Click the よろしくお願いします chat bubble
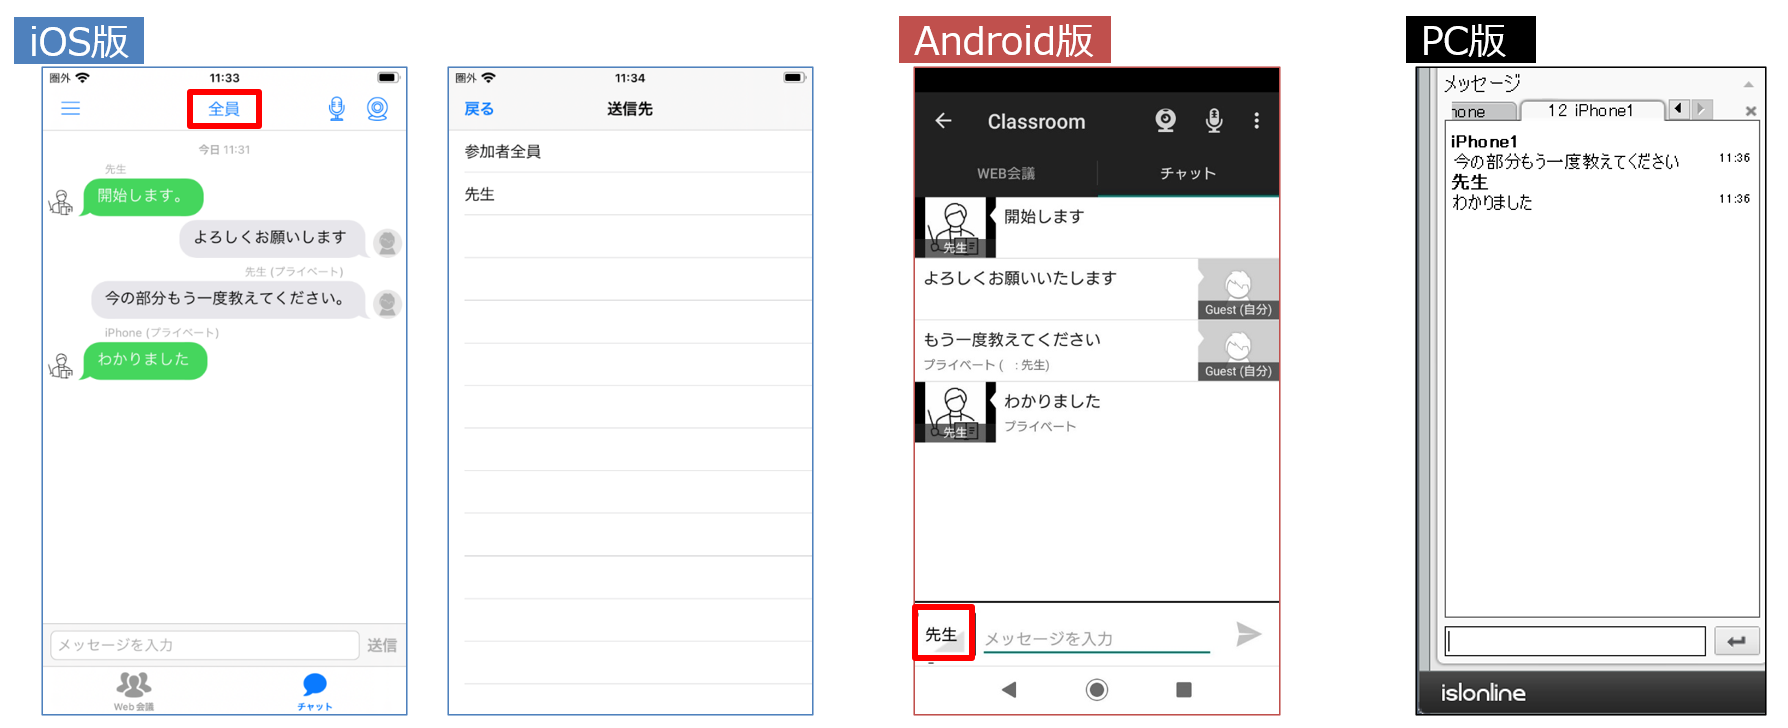The width and height of the screenshot is (1788, 728). click(271, 238)
